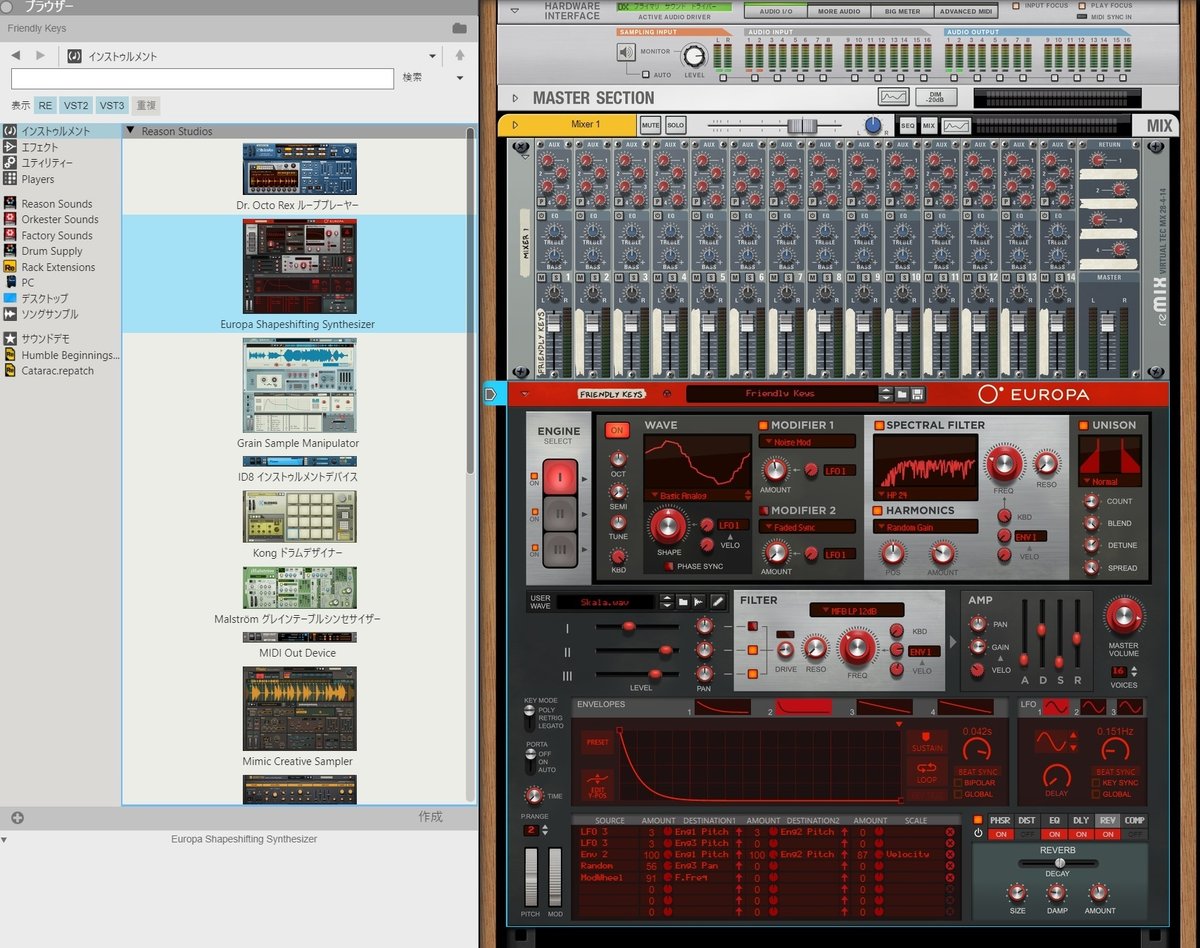Solo Mixer 1 with the SOLO button

(x=675, y=125)
